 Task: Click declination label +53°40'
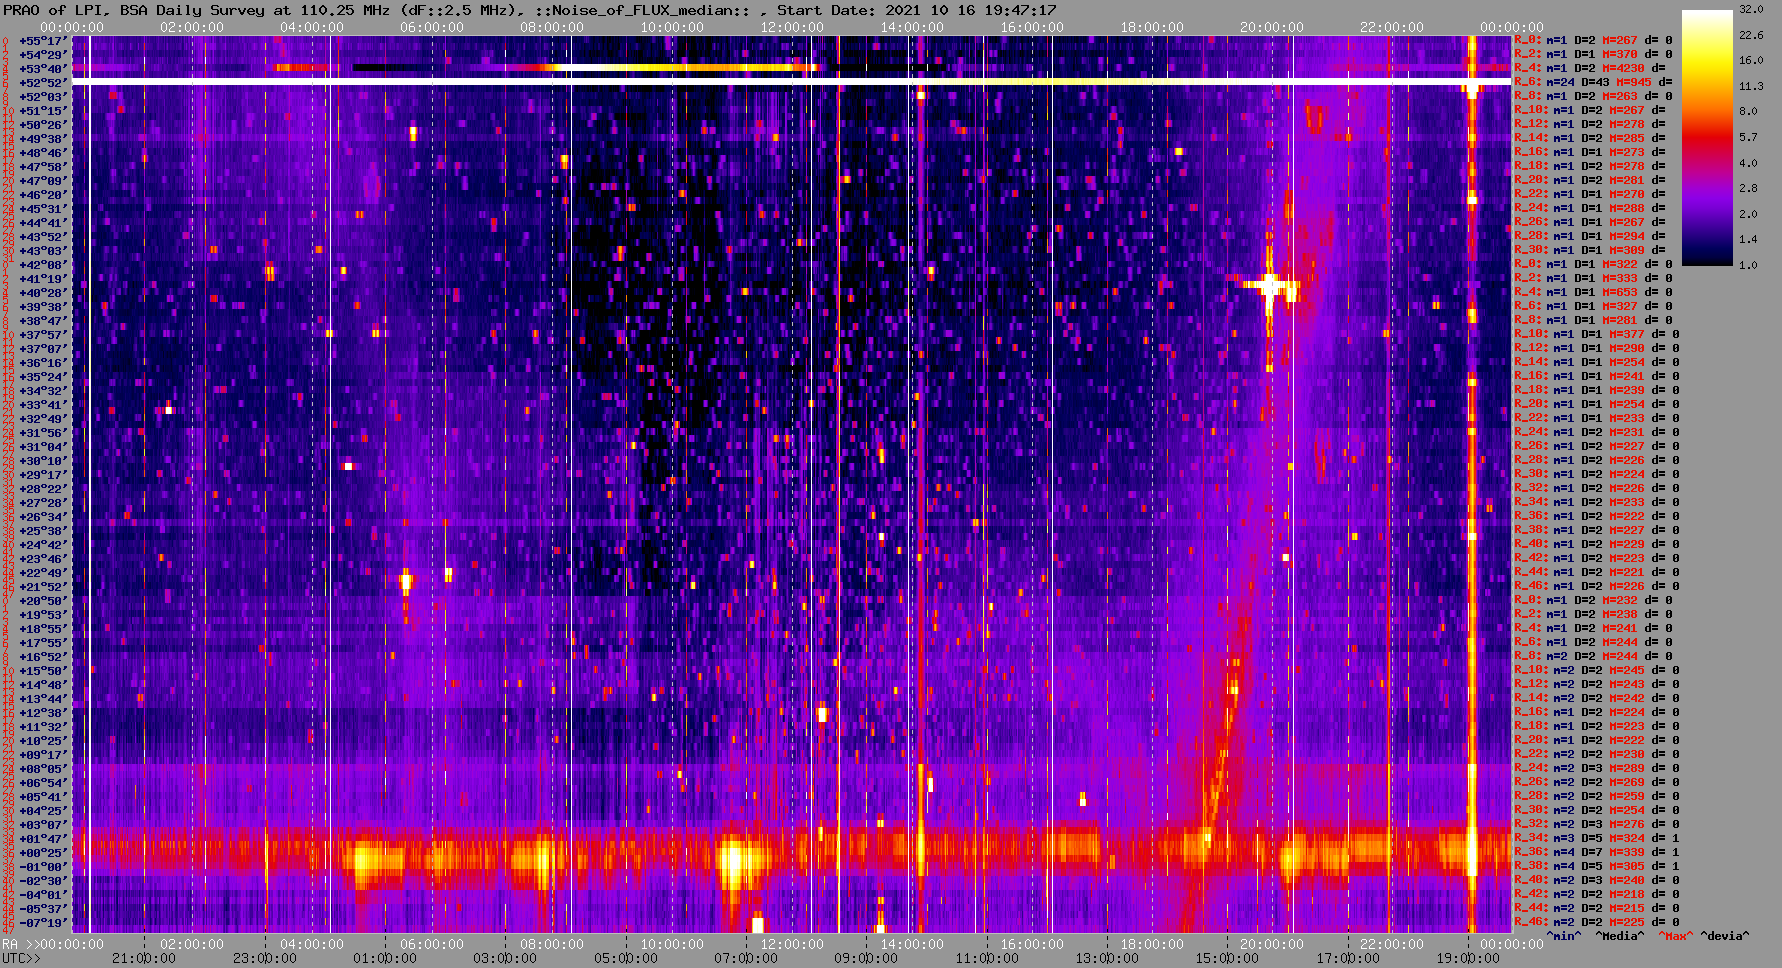tap(43, 69)
